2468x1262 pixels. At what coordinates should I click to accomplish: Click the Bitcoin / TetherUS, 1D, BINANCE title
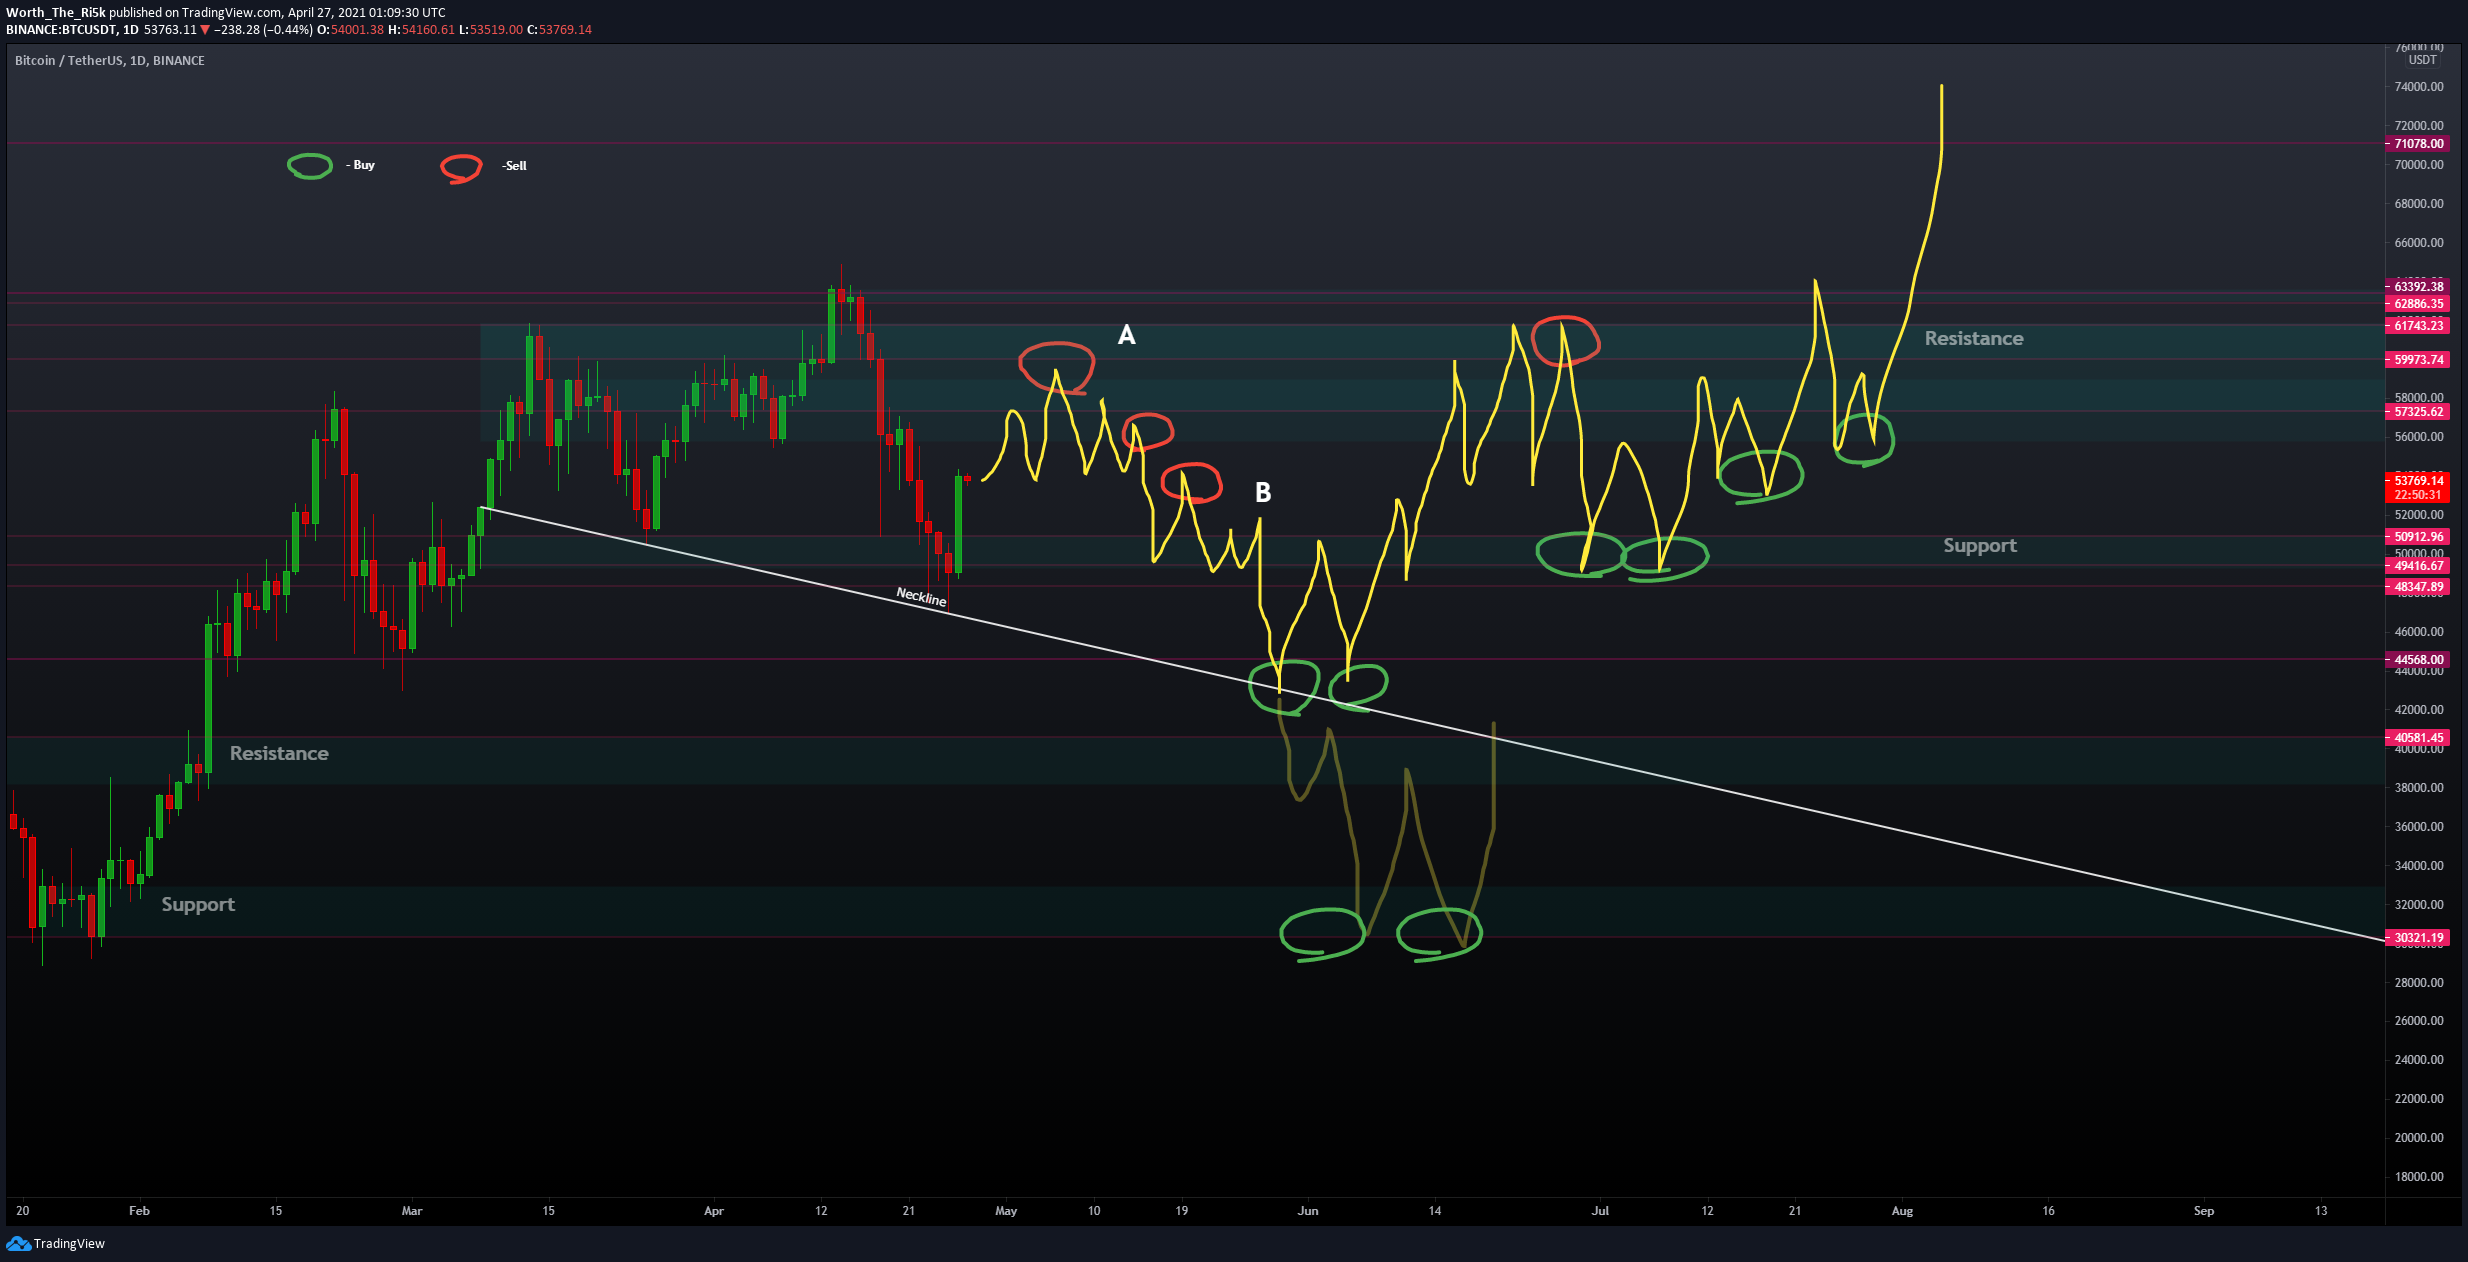pos(110,61)
